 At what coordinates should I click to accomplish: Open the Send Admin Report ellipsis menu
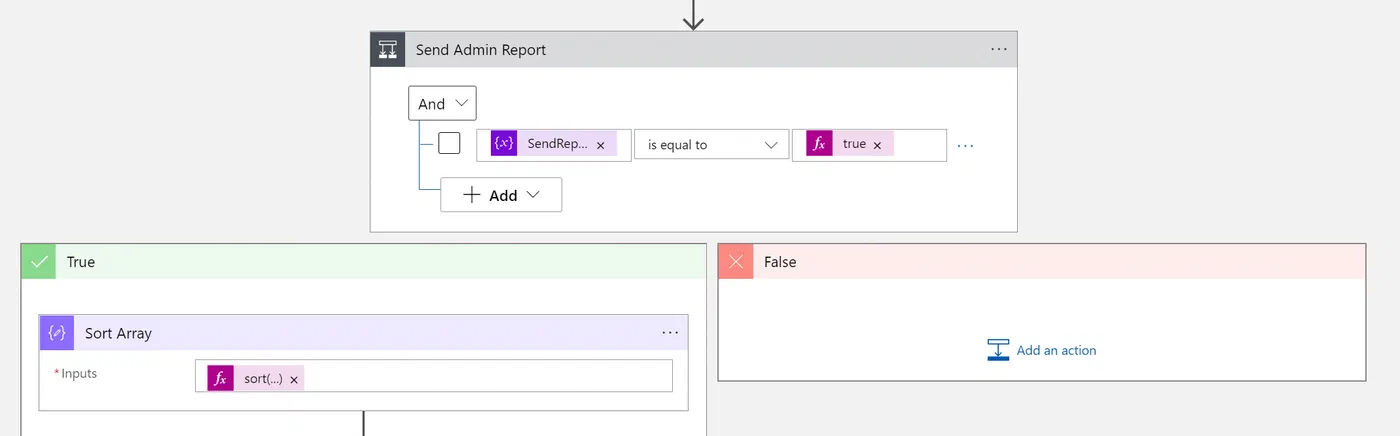pyautogui.click(x=999, y=49)
